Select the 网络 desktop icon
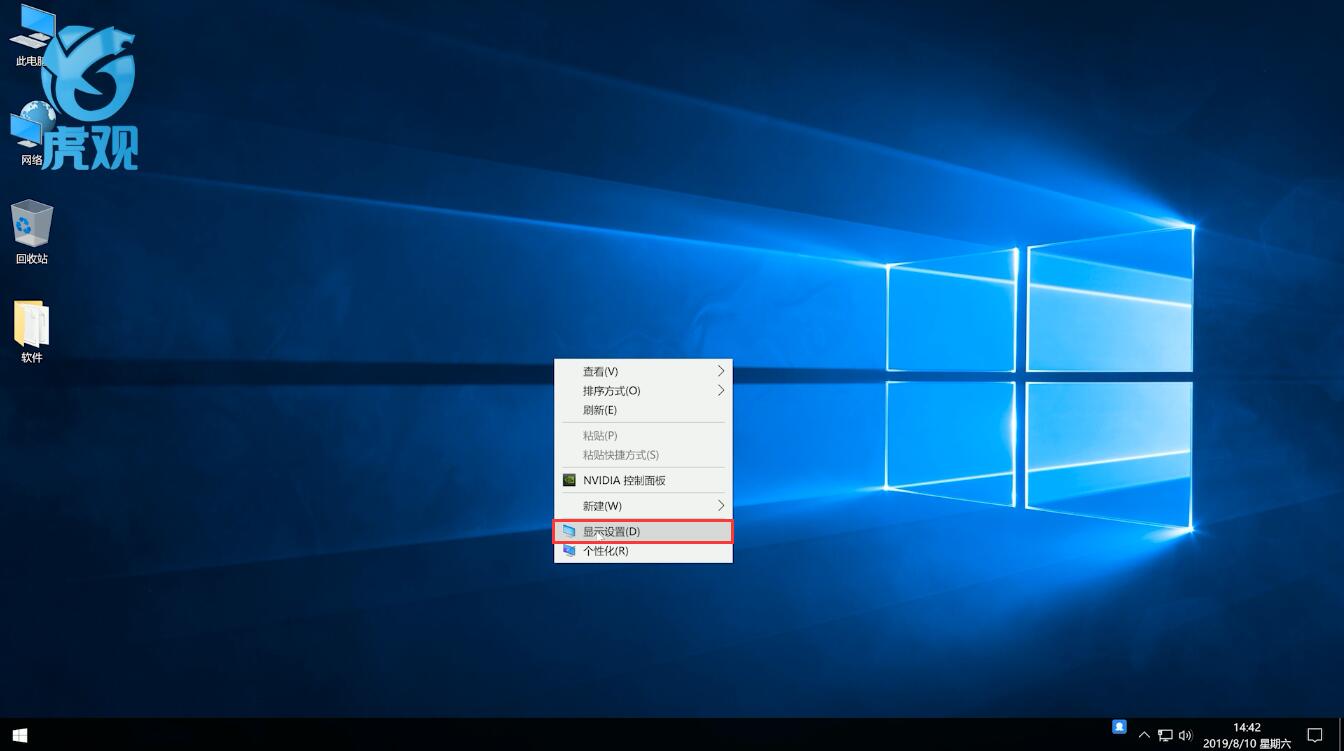The width and height of the screenshot is (1344, 751). (x=32, y=135)
